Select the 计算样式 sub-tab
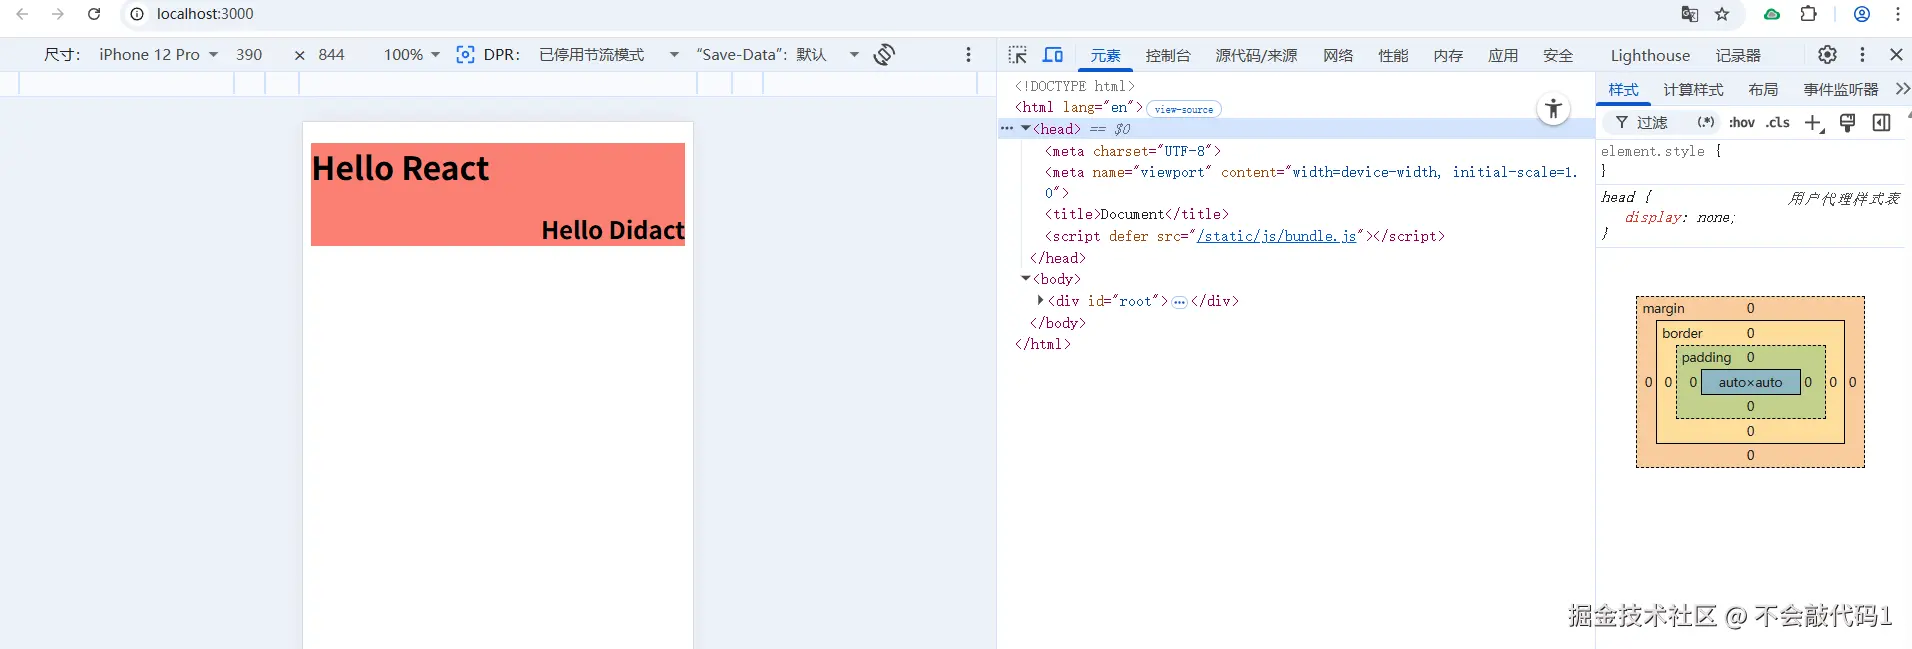Screen dimensions: 1912x649 (x=1693, y=90)
